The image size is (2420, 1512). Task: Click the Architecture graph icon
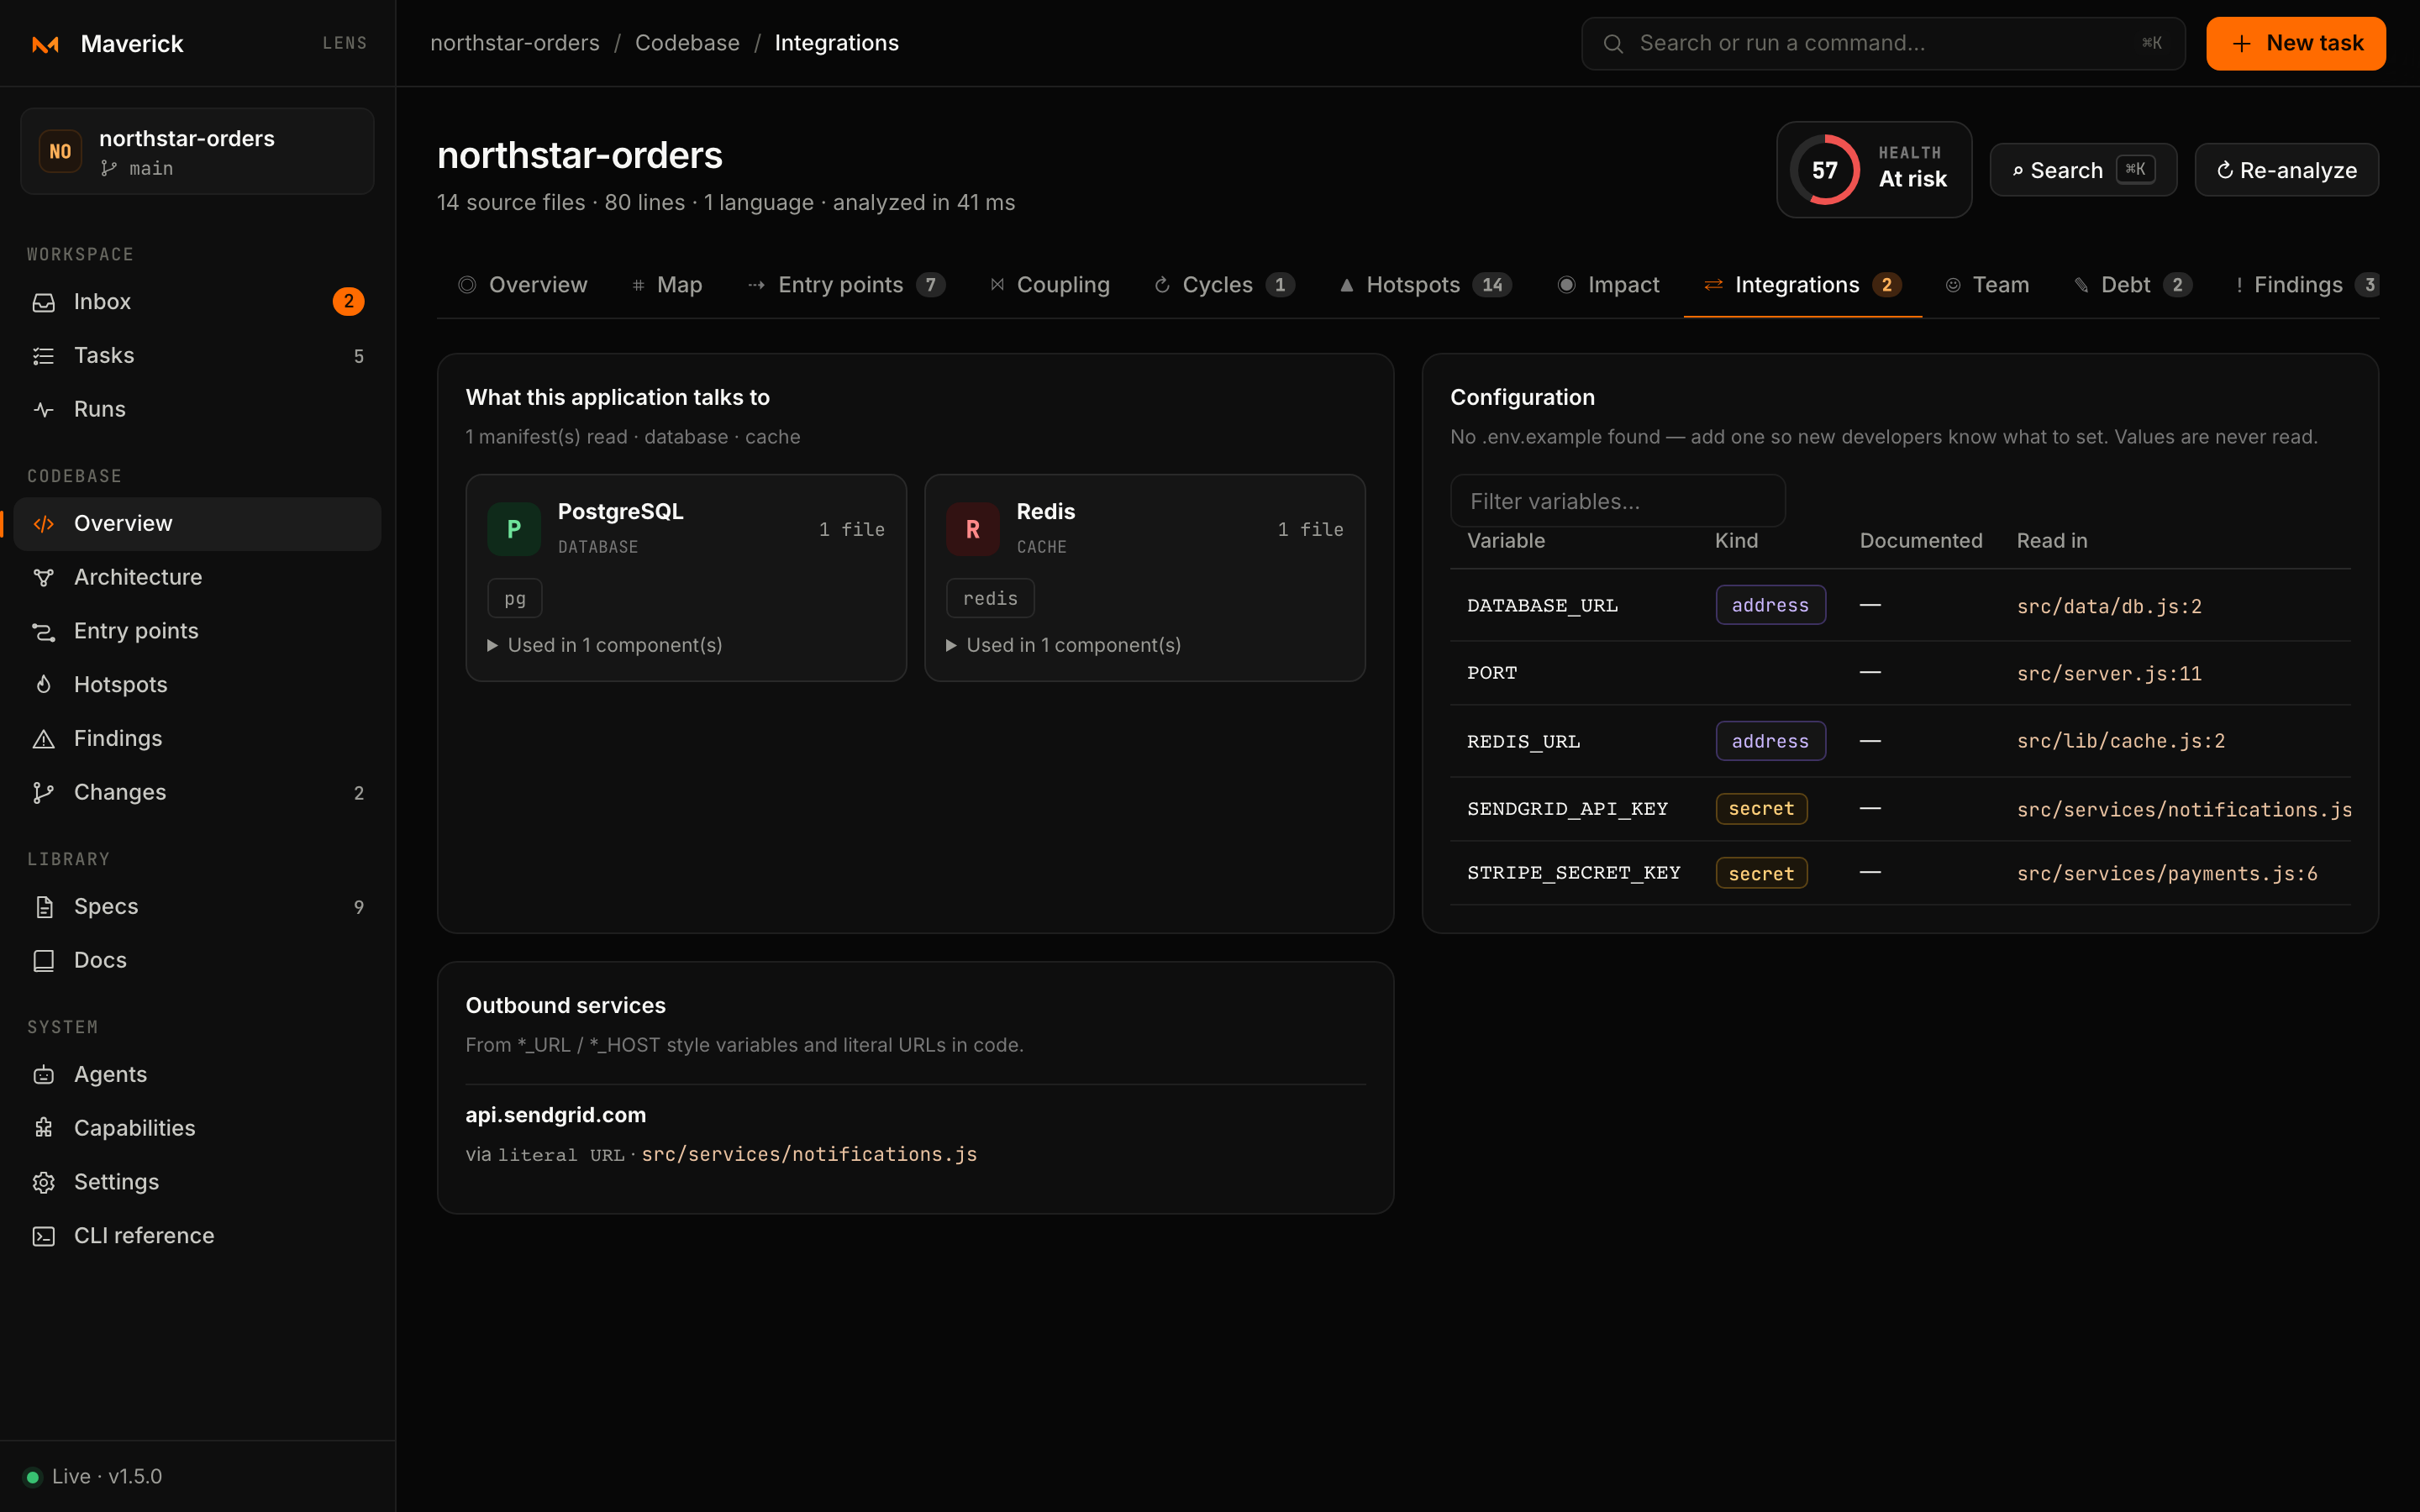pyautogui.click(x=44, y=578)
